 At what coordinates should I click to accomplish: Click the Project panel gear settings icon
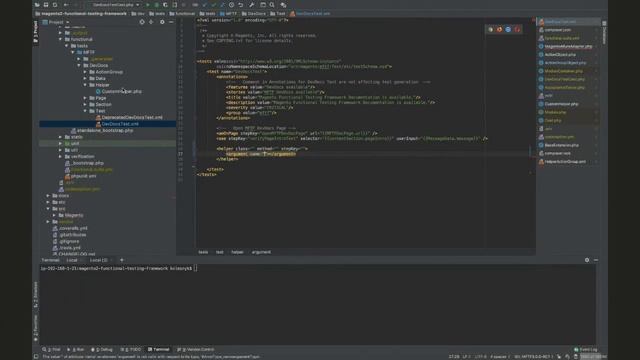(162, 22)
